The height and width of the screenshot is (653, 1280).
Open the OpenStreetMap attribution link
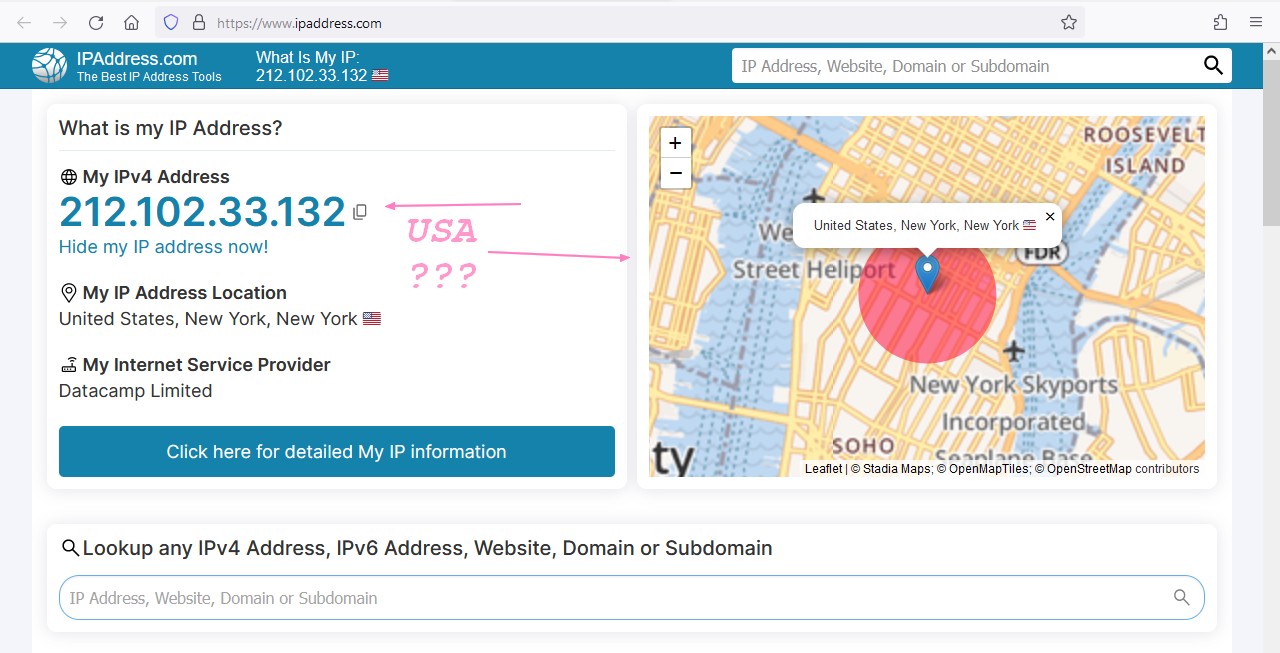coord(1089,469)
